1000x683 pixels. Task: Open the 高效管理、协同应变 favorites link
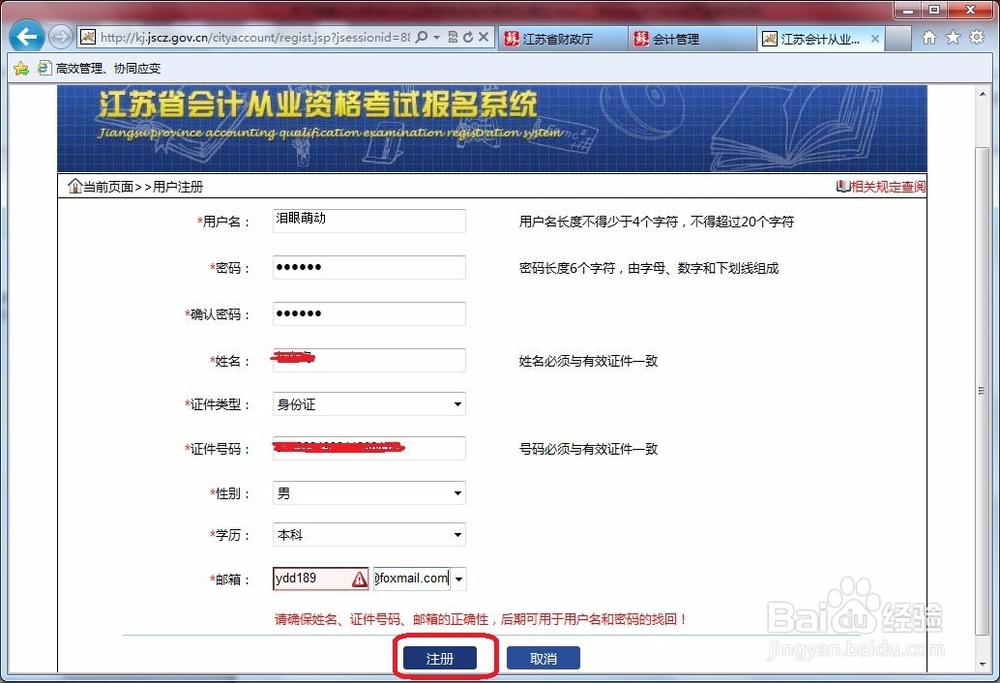click(99, 68)
